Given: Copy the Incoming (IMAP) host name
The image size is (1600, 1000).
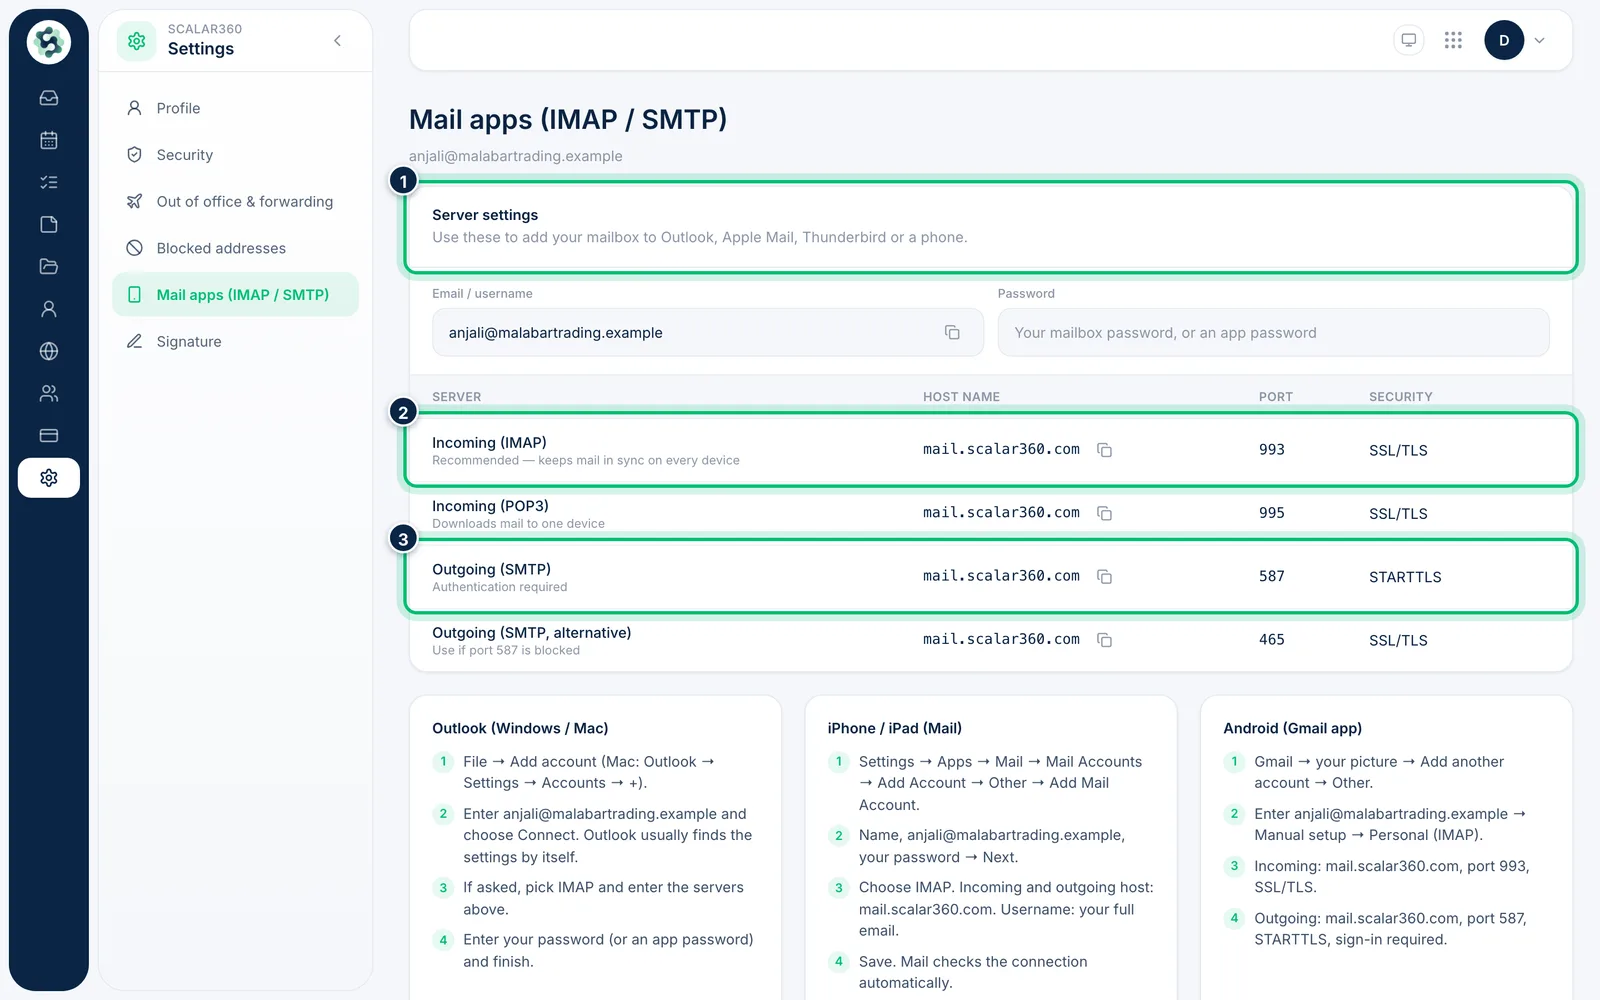Looking at the screenshot, I should point(1104,450).
